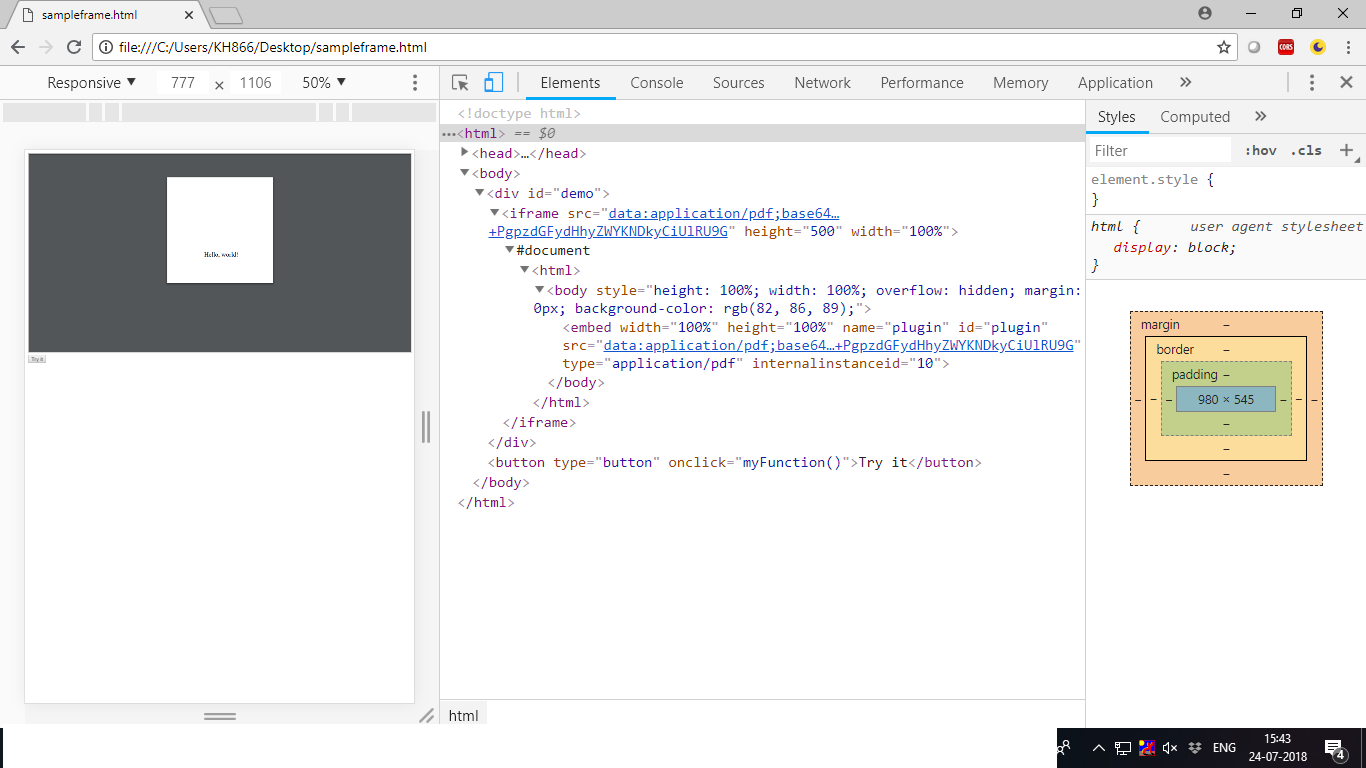Open device toolbar more options menu
Viewport: 1366px width, 768px height.
pos(415,83)
